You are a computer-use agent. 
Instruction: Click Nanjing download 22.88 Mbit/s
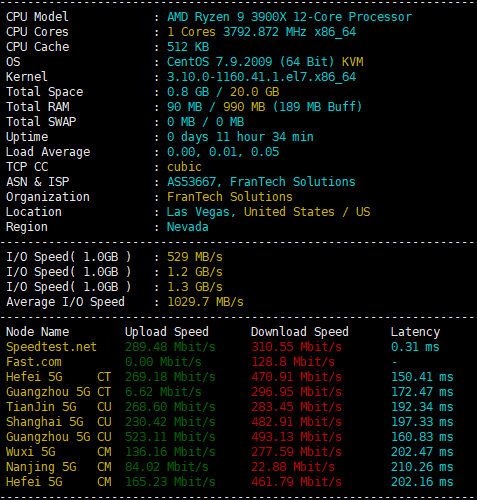click(x=293, y=467)
